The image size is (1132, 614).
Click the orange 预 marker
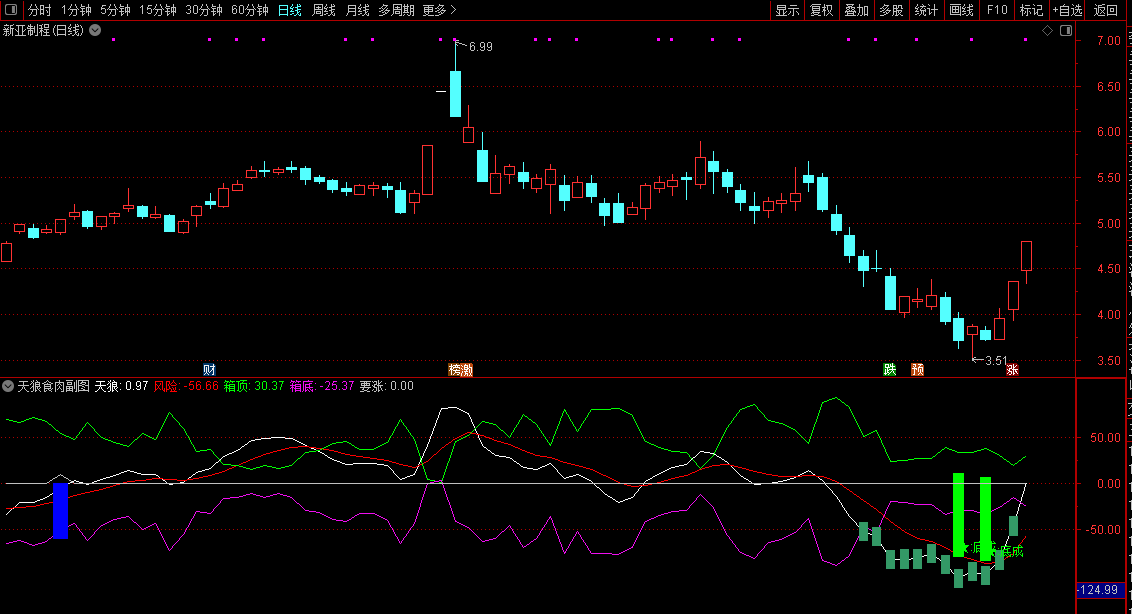(918, 370)
